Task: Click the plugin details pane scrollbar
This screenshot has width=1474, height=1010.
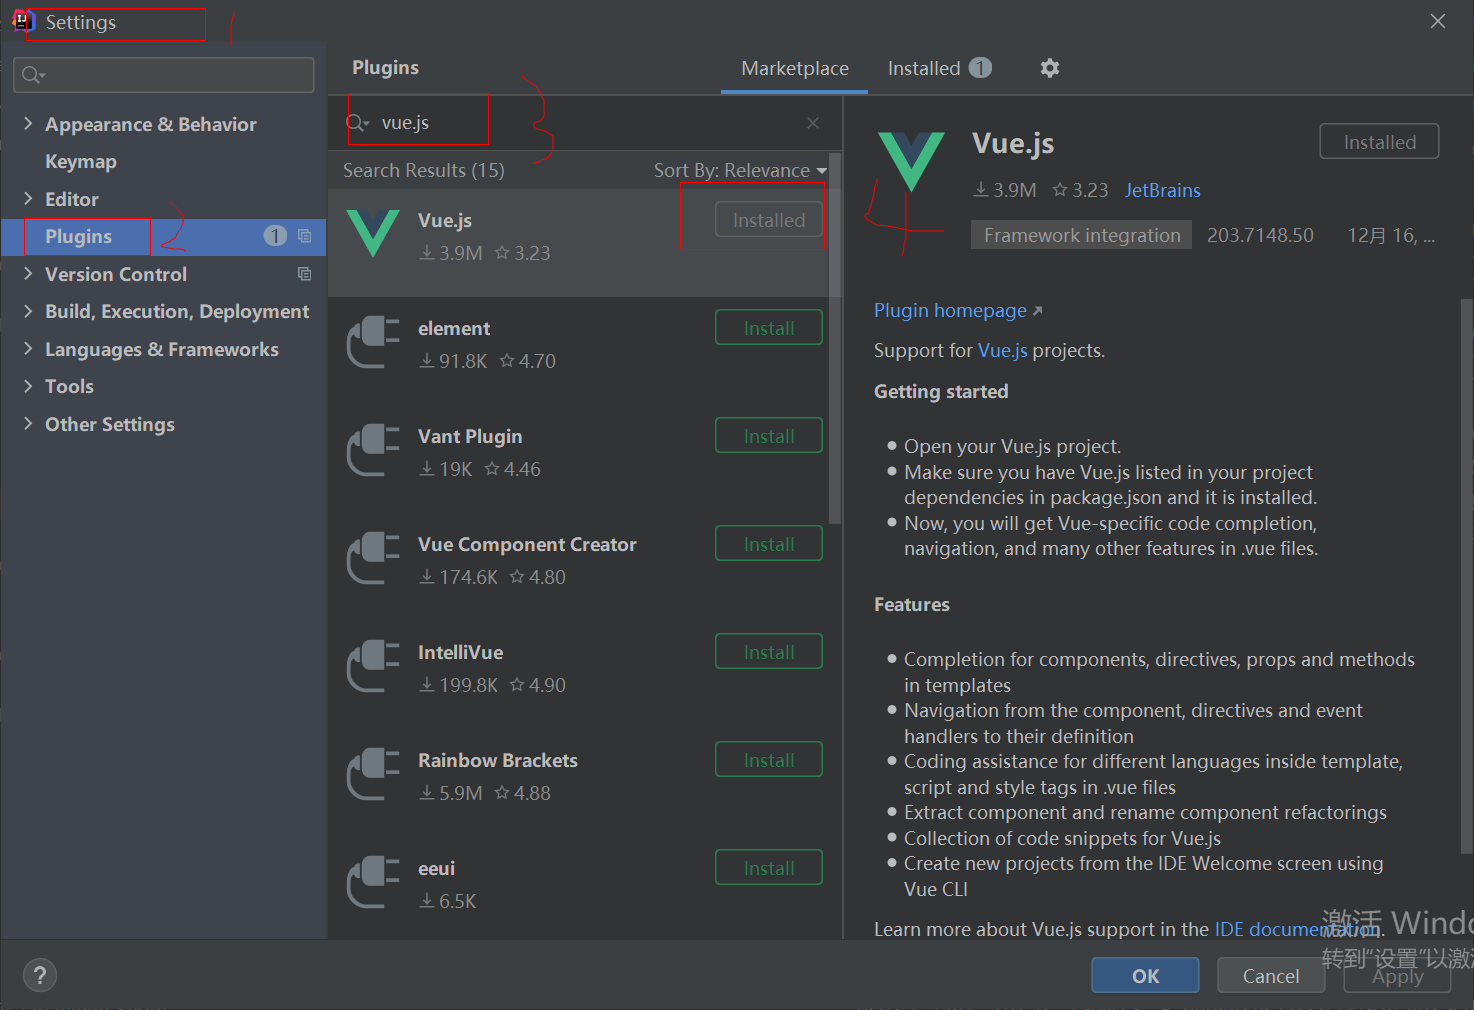Action: pyautogui.click(x=1466, y=575)
